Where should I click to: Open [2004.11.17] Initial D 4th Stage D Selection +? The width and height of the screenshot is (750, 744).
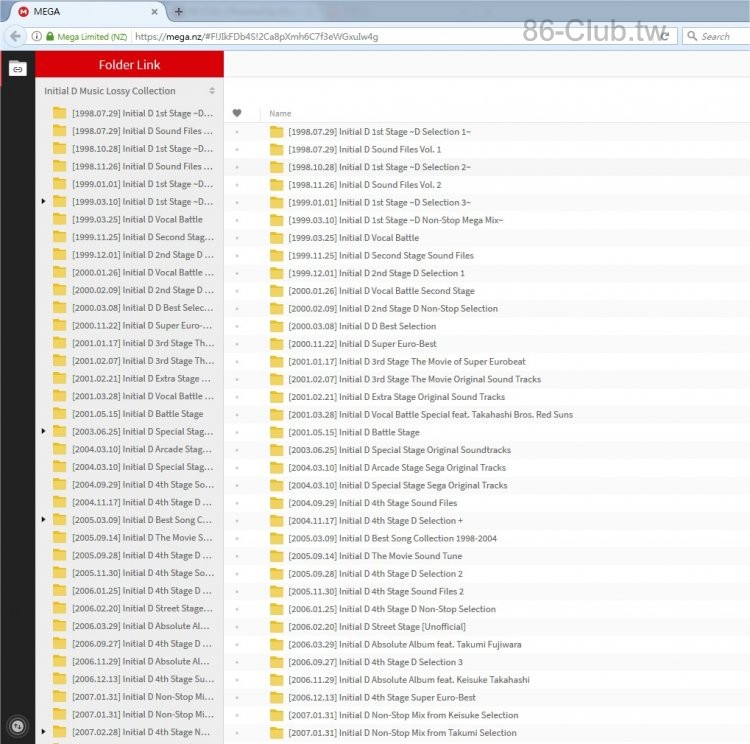(x=375, y=521)
